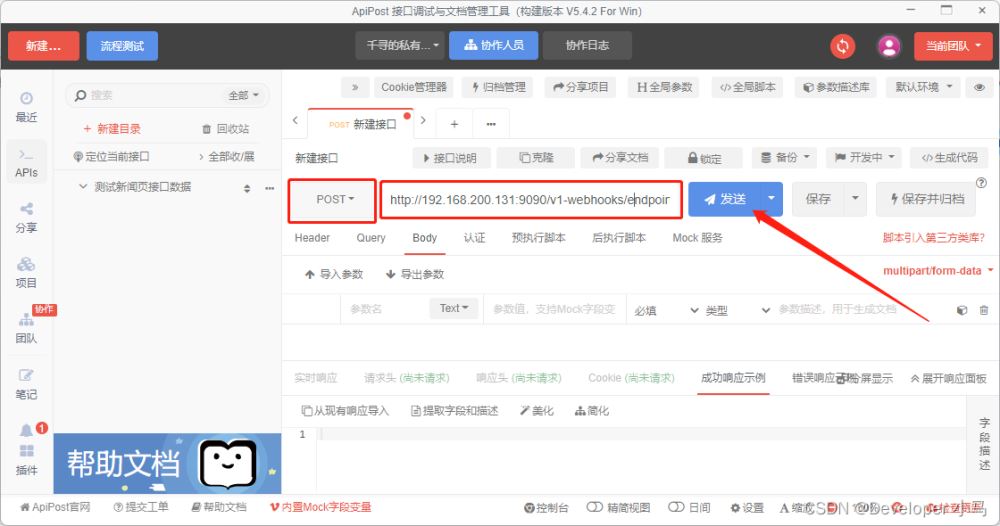The height and width of the screenshot is (526, 1000).
Task: Click the 流程测试 button
Action: [122, 46]
